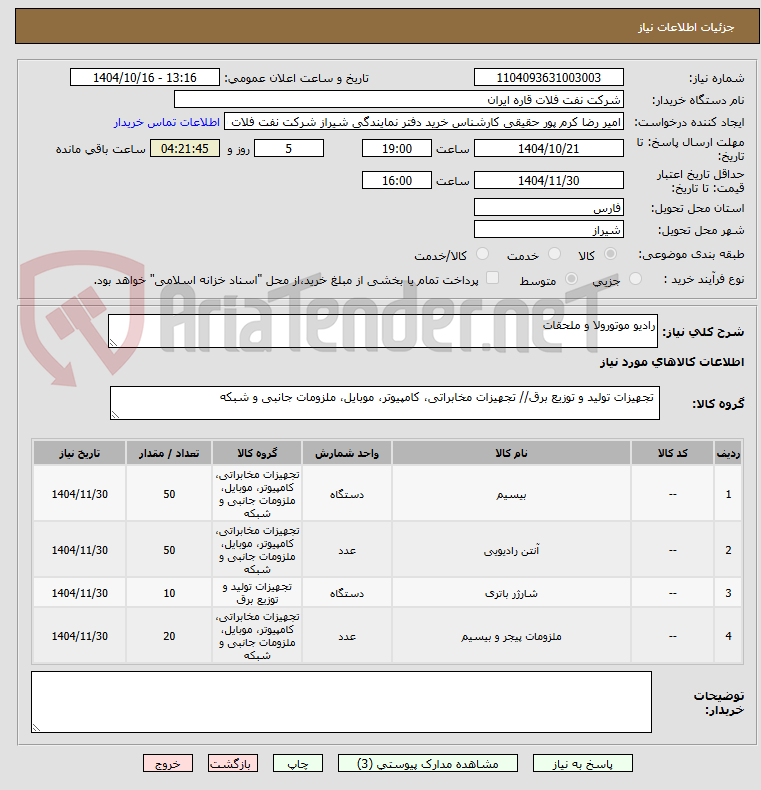This screenshot has height=790, width=761.
Task: Click need date 1404/11/30 in شارژر باتری row
Action: tap(80, 593)
